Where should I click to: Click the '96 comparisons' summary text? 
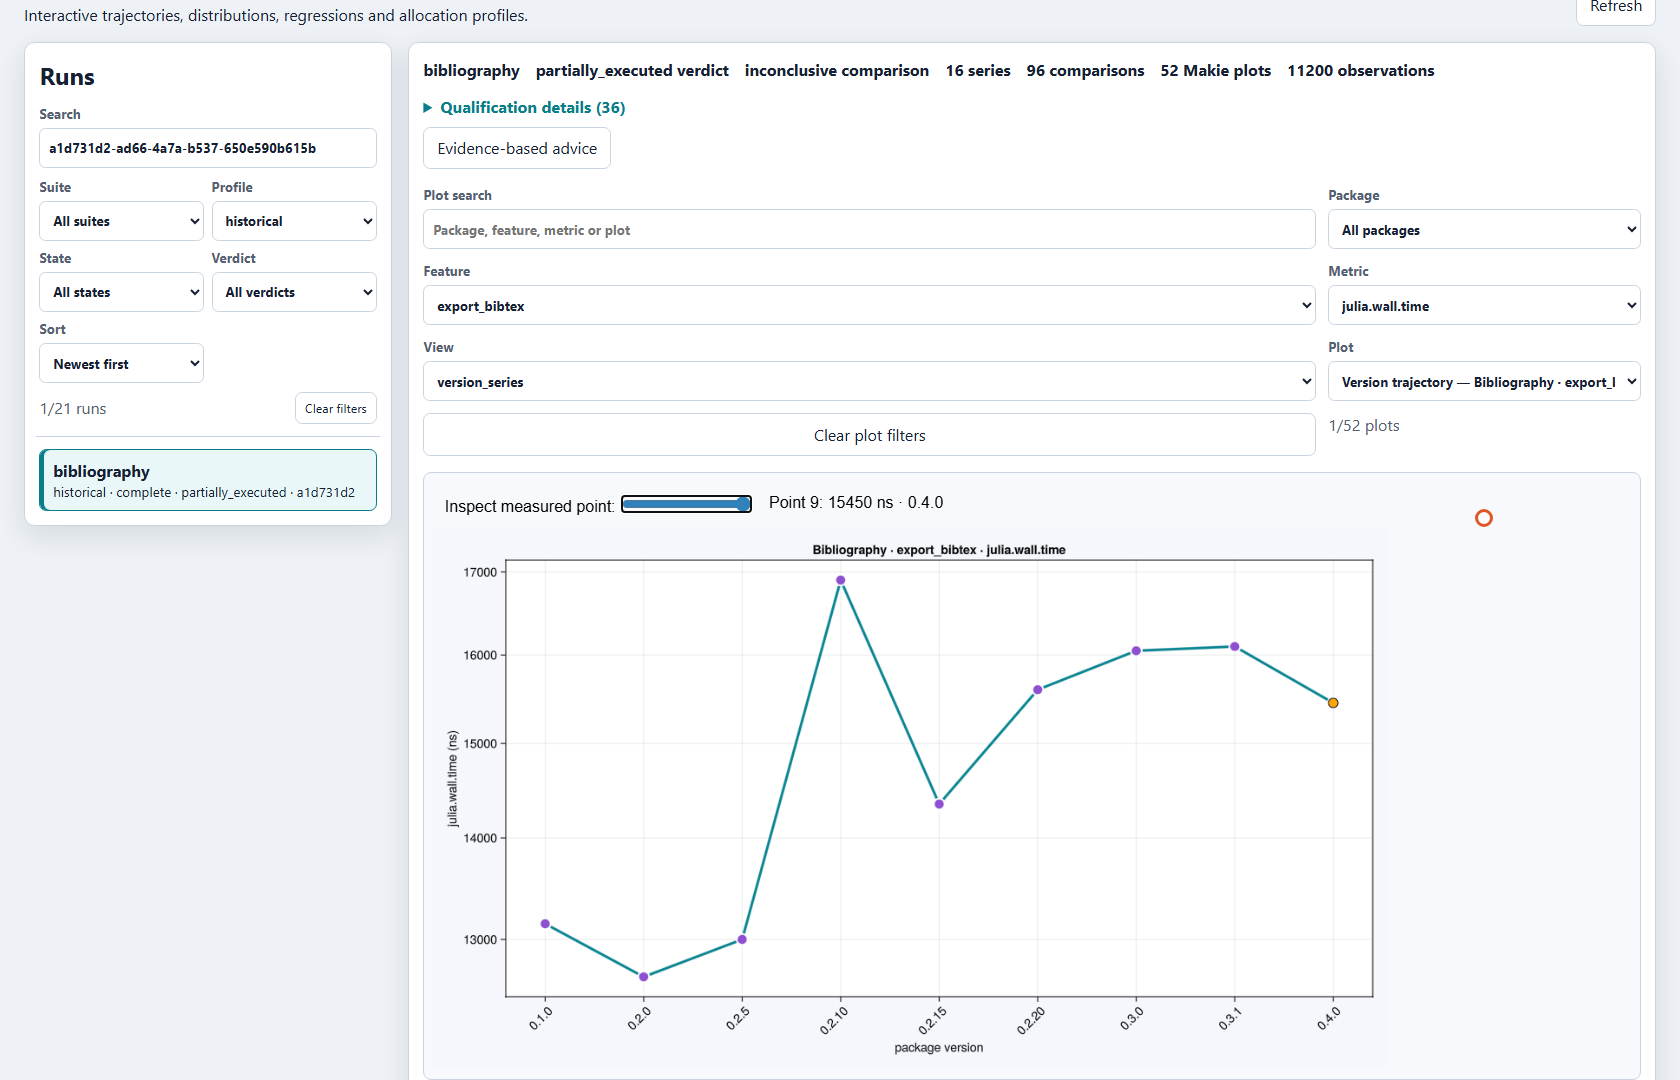[1085, 71]
